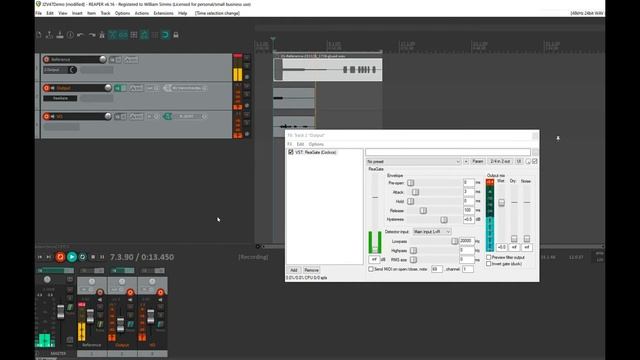
Task: Open the Insert menu
Action: [77, 13]
